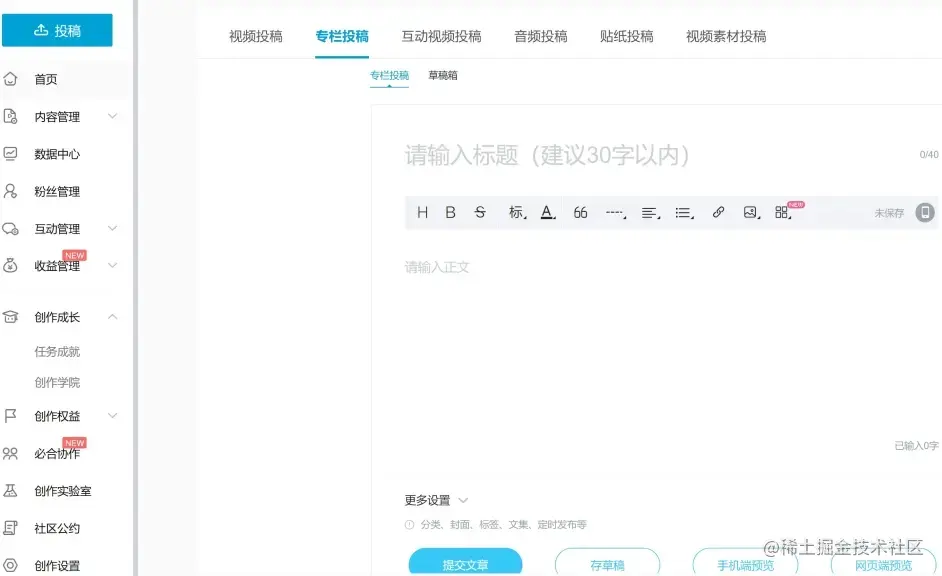Insert a blockquote using the 66 icon
The image size is (942, 576).
(580, 212)
